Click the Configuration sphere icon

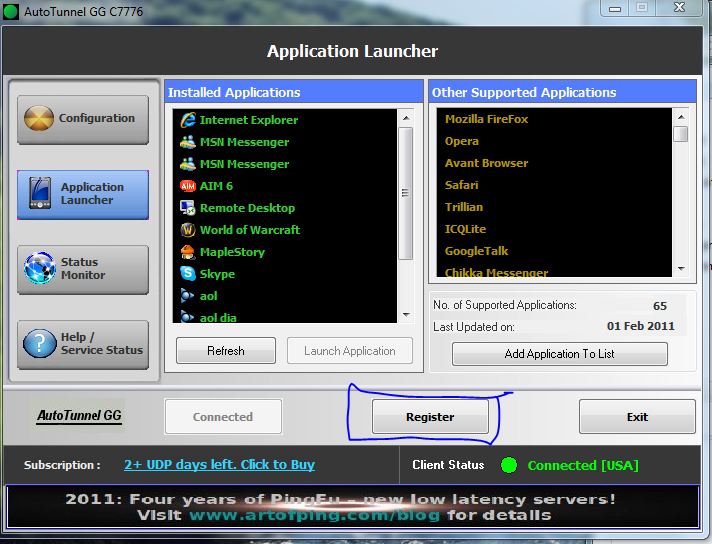point(39,118)
